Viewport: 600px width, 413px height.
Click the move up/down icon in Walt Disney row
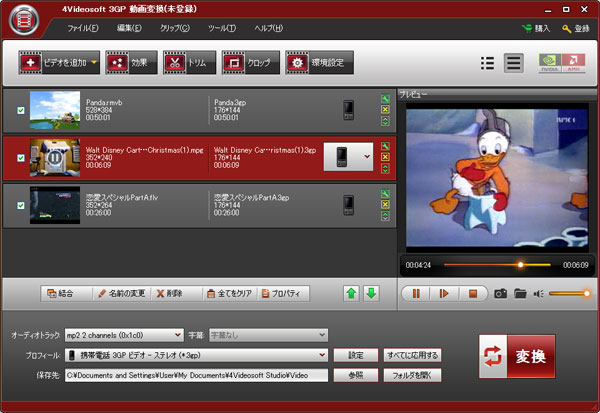point(385,168)
